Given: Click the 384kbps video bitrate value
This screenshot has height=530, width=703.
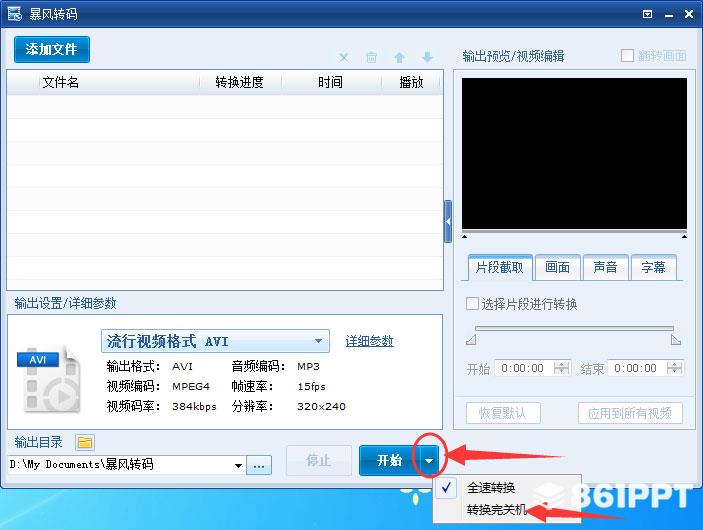Looking at the screenshot, I should 195,406.
